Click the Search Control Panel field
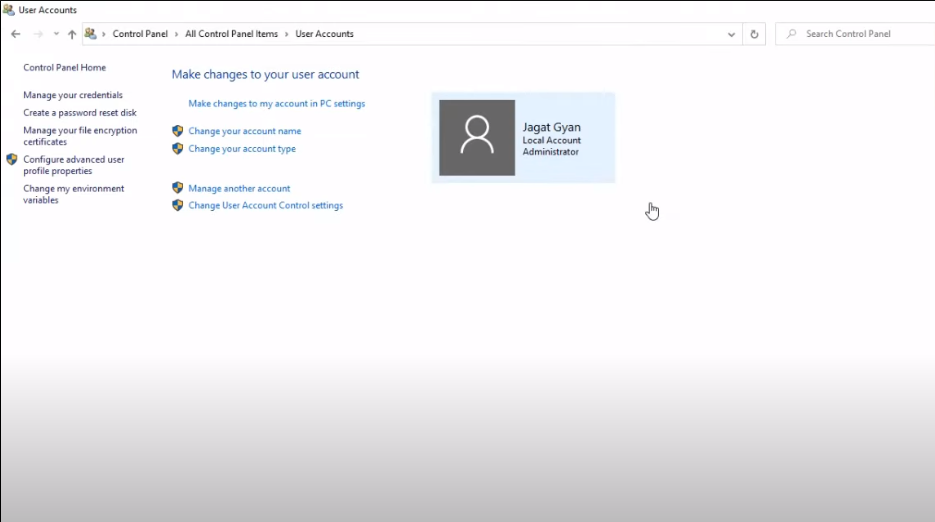 coord(855,34)
